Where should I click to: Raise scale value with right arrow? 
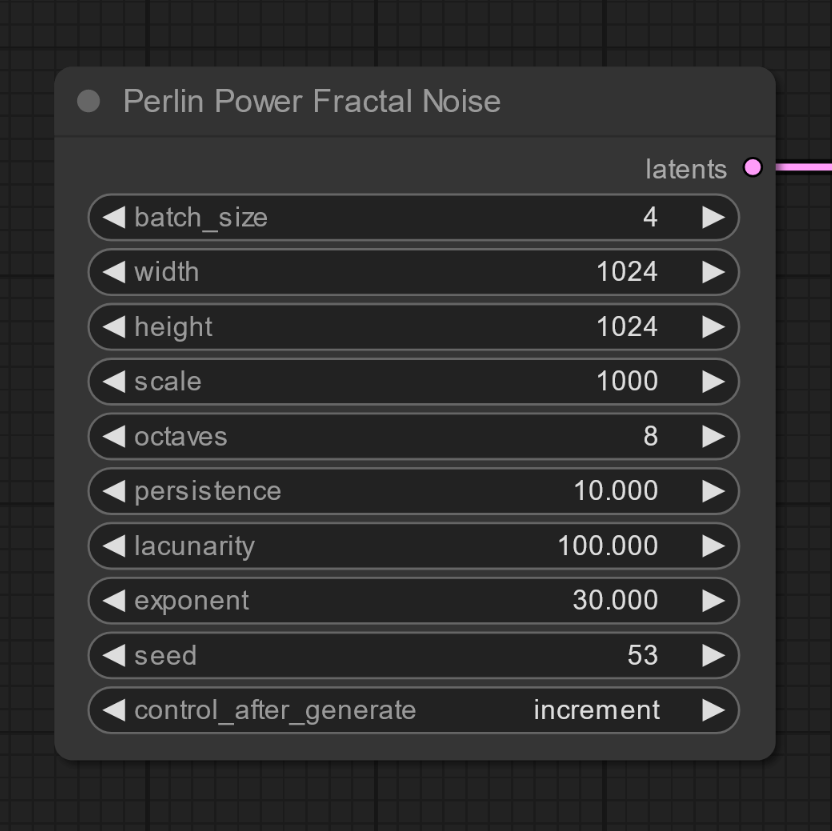[712, 381]
